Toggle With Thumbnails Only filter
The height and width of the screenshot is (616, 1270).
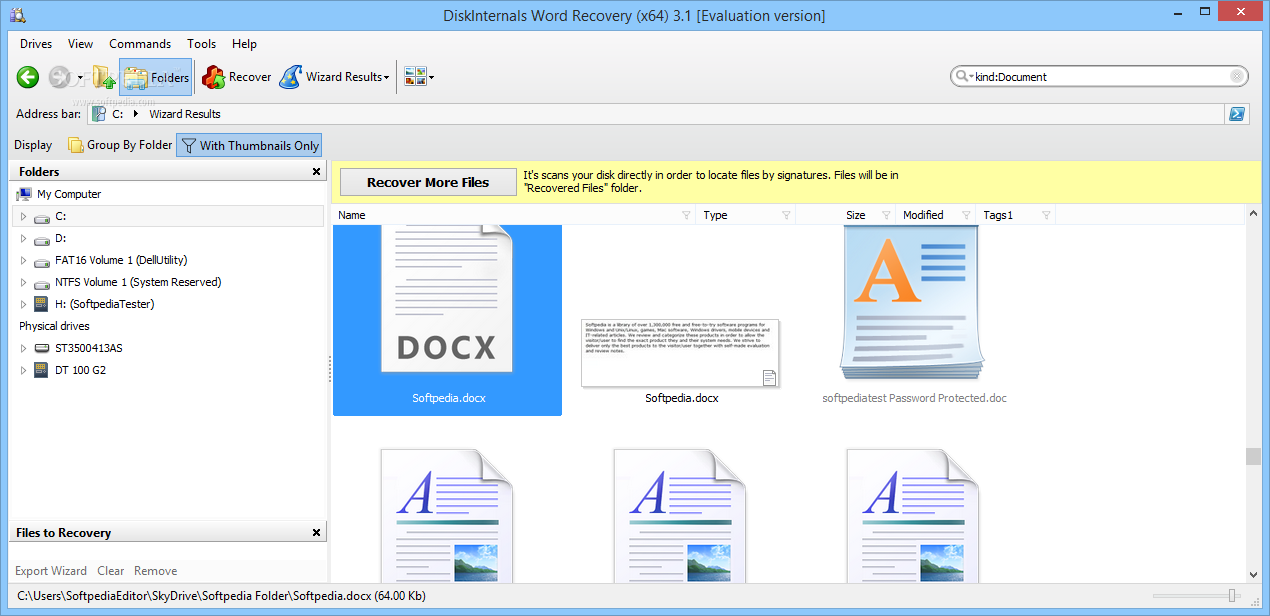249,145
